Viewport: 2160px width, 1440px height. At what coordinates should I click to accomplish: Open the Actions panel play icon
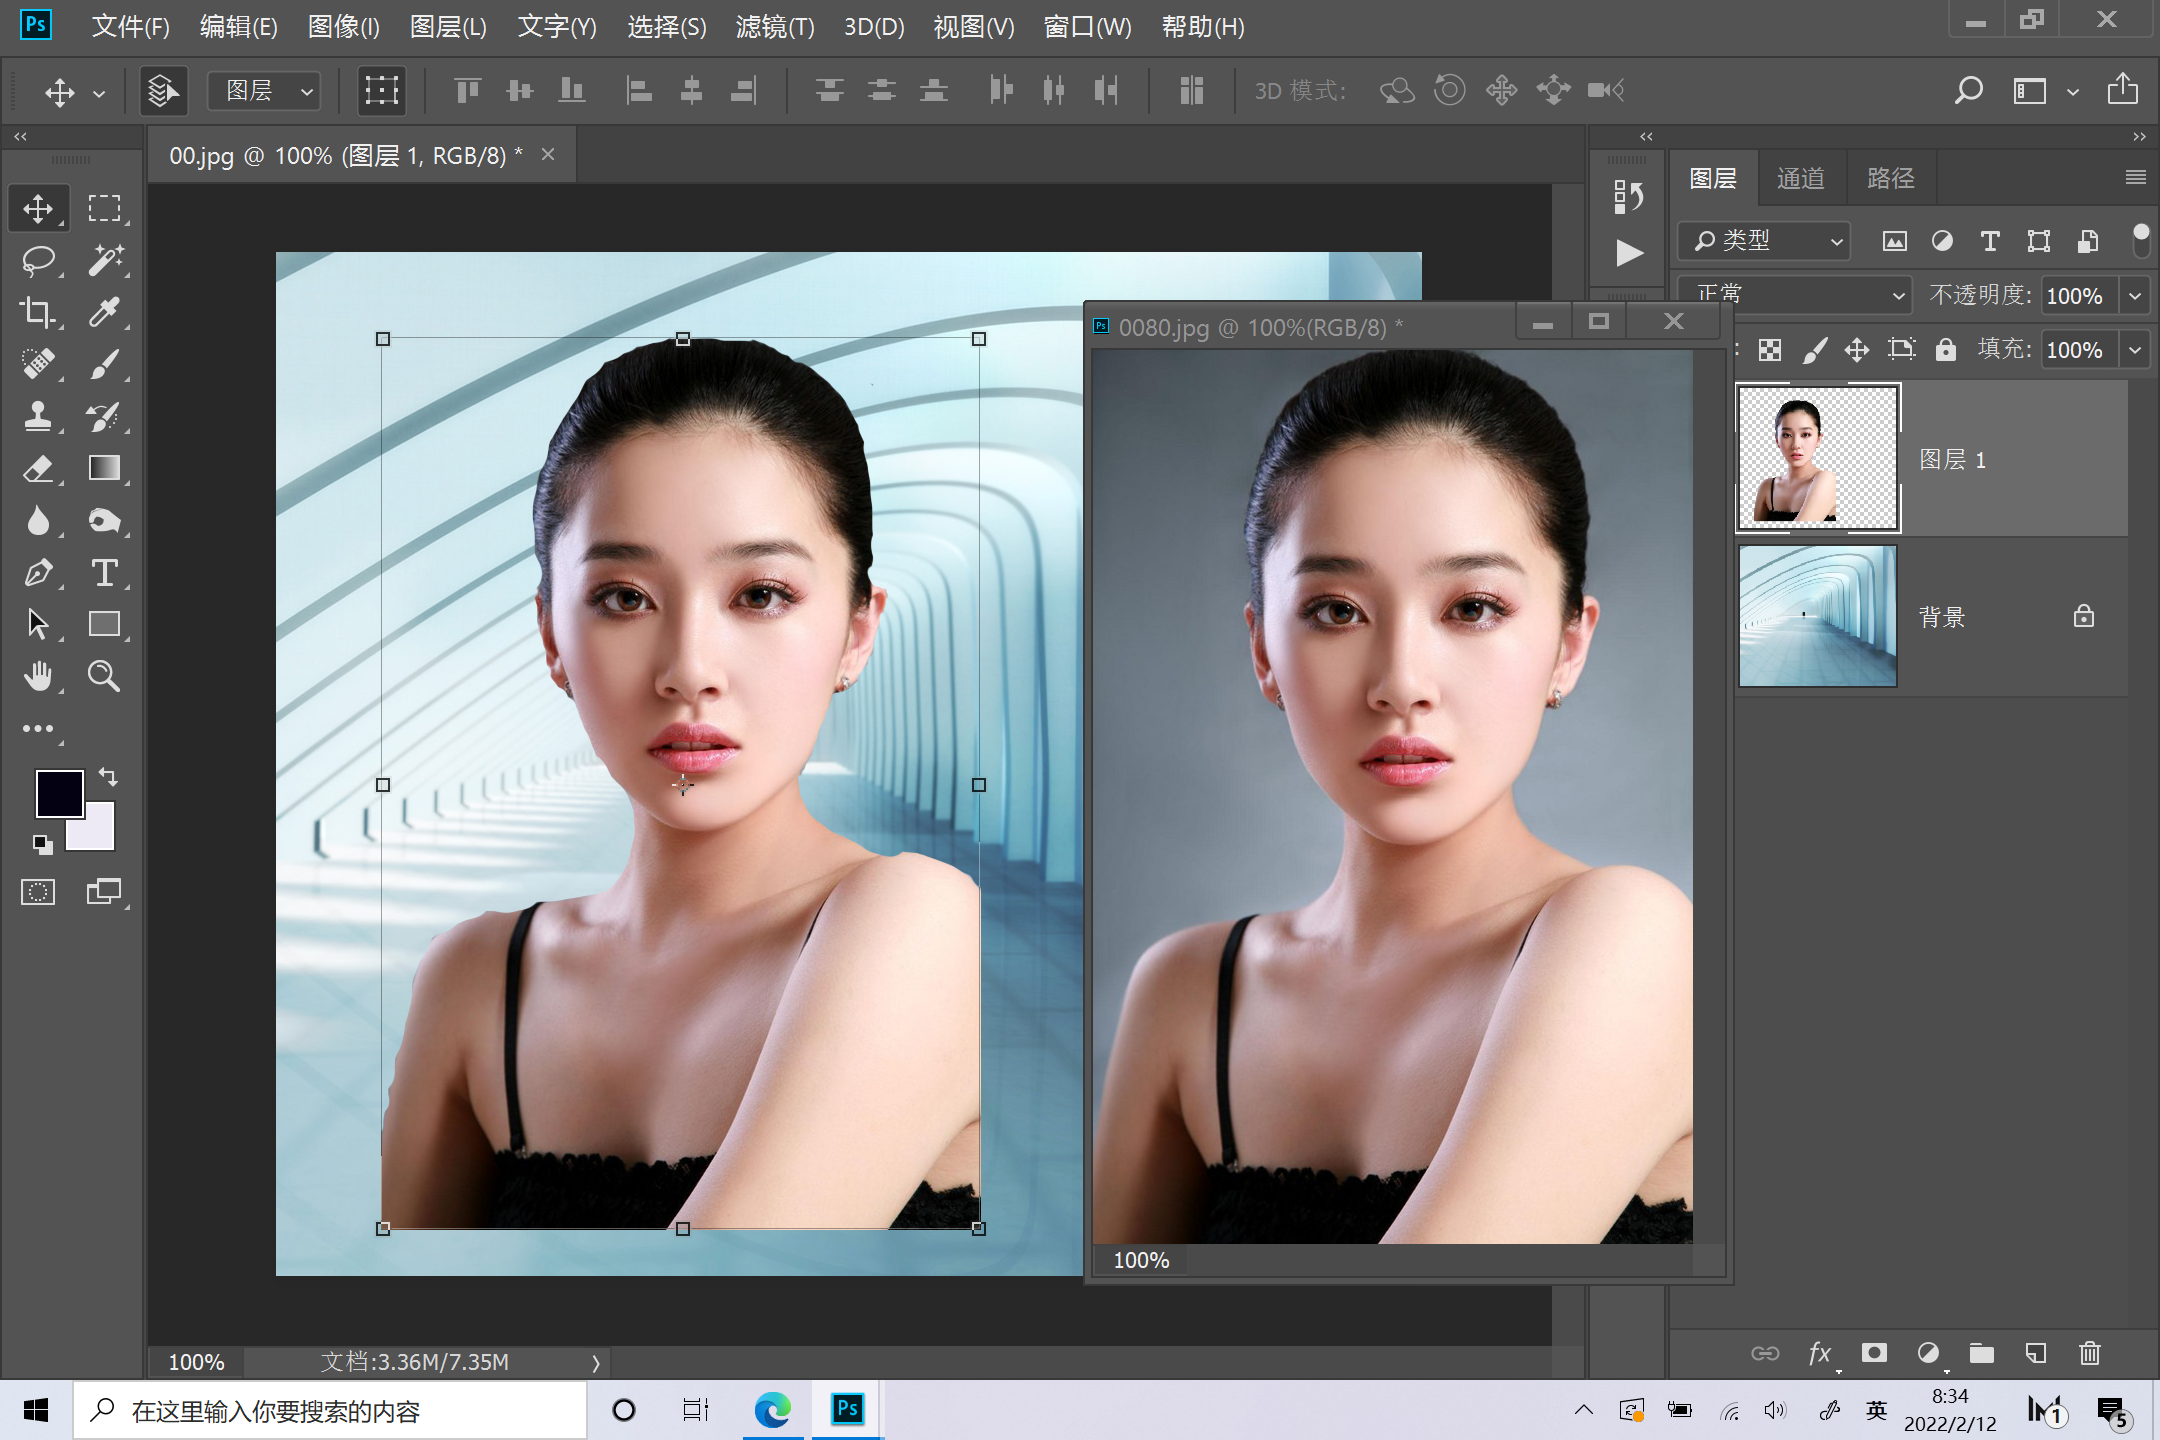point(1628,253)
